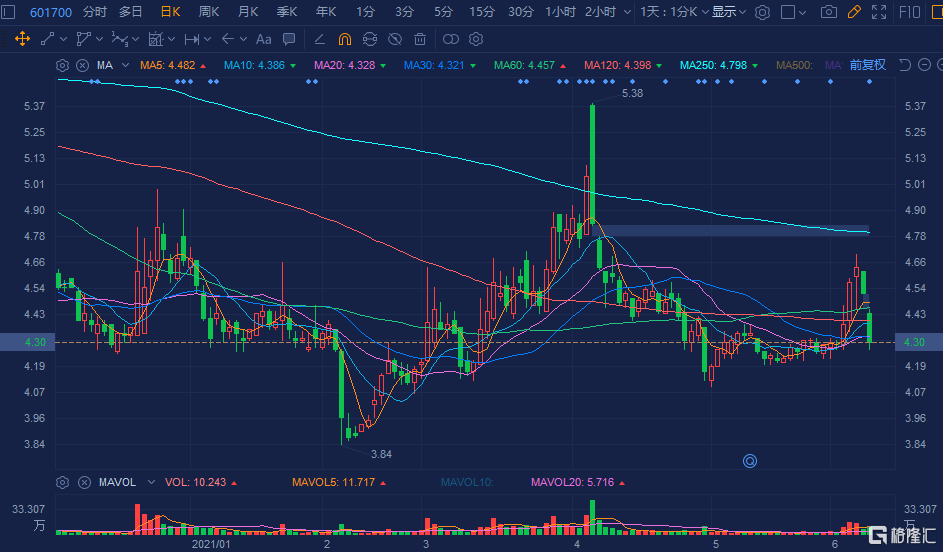Click the 601700 stock code
Image resolution: width=943 pixels, height=552 pixels.
[51, 12]
